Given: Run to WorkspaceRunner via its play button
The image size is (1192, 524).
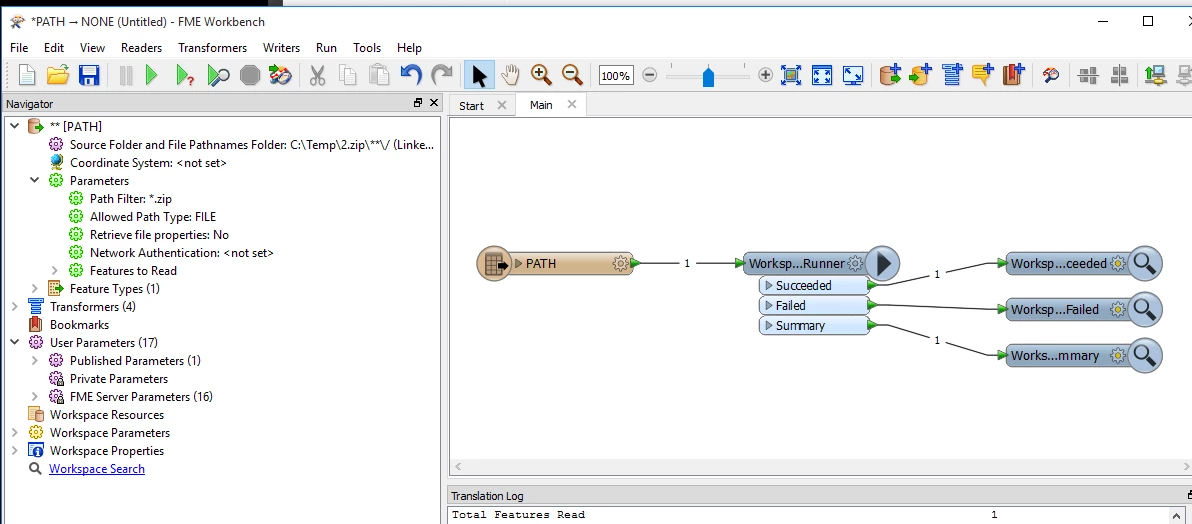Looking at the screenshot, I should (x=883, y=263).
